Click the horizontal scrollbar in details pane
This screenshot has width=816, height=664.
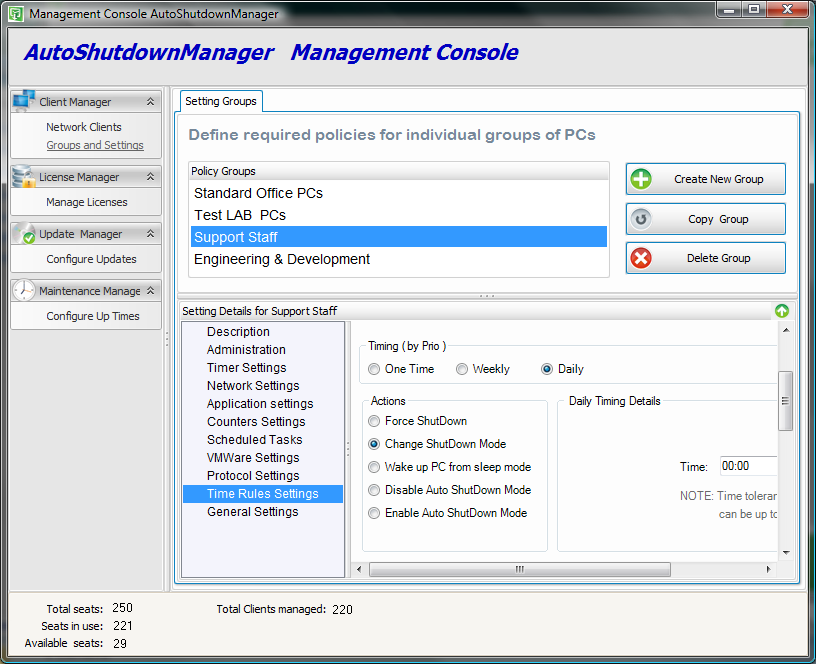point(520,569)
